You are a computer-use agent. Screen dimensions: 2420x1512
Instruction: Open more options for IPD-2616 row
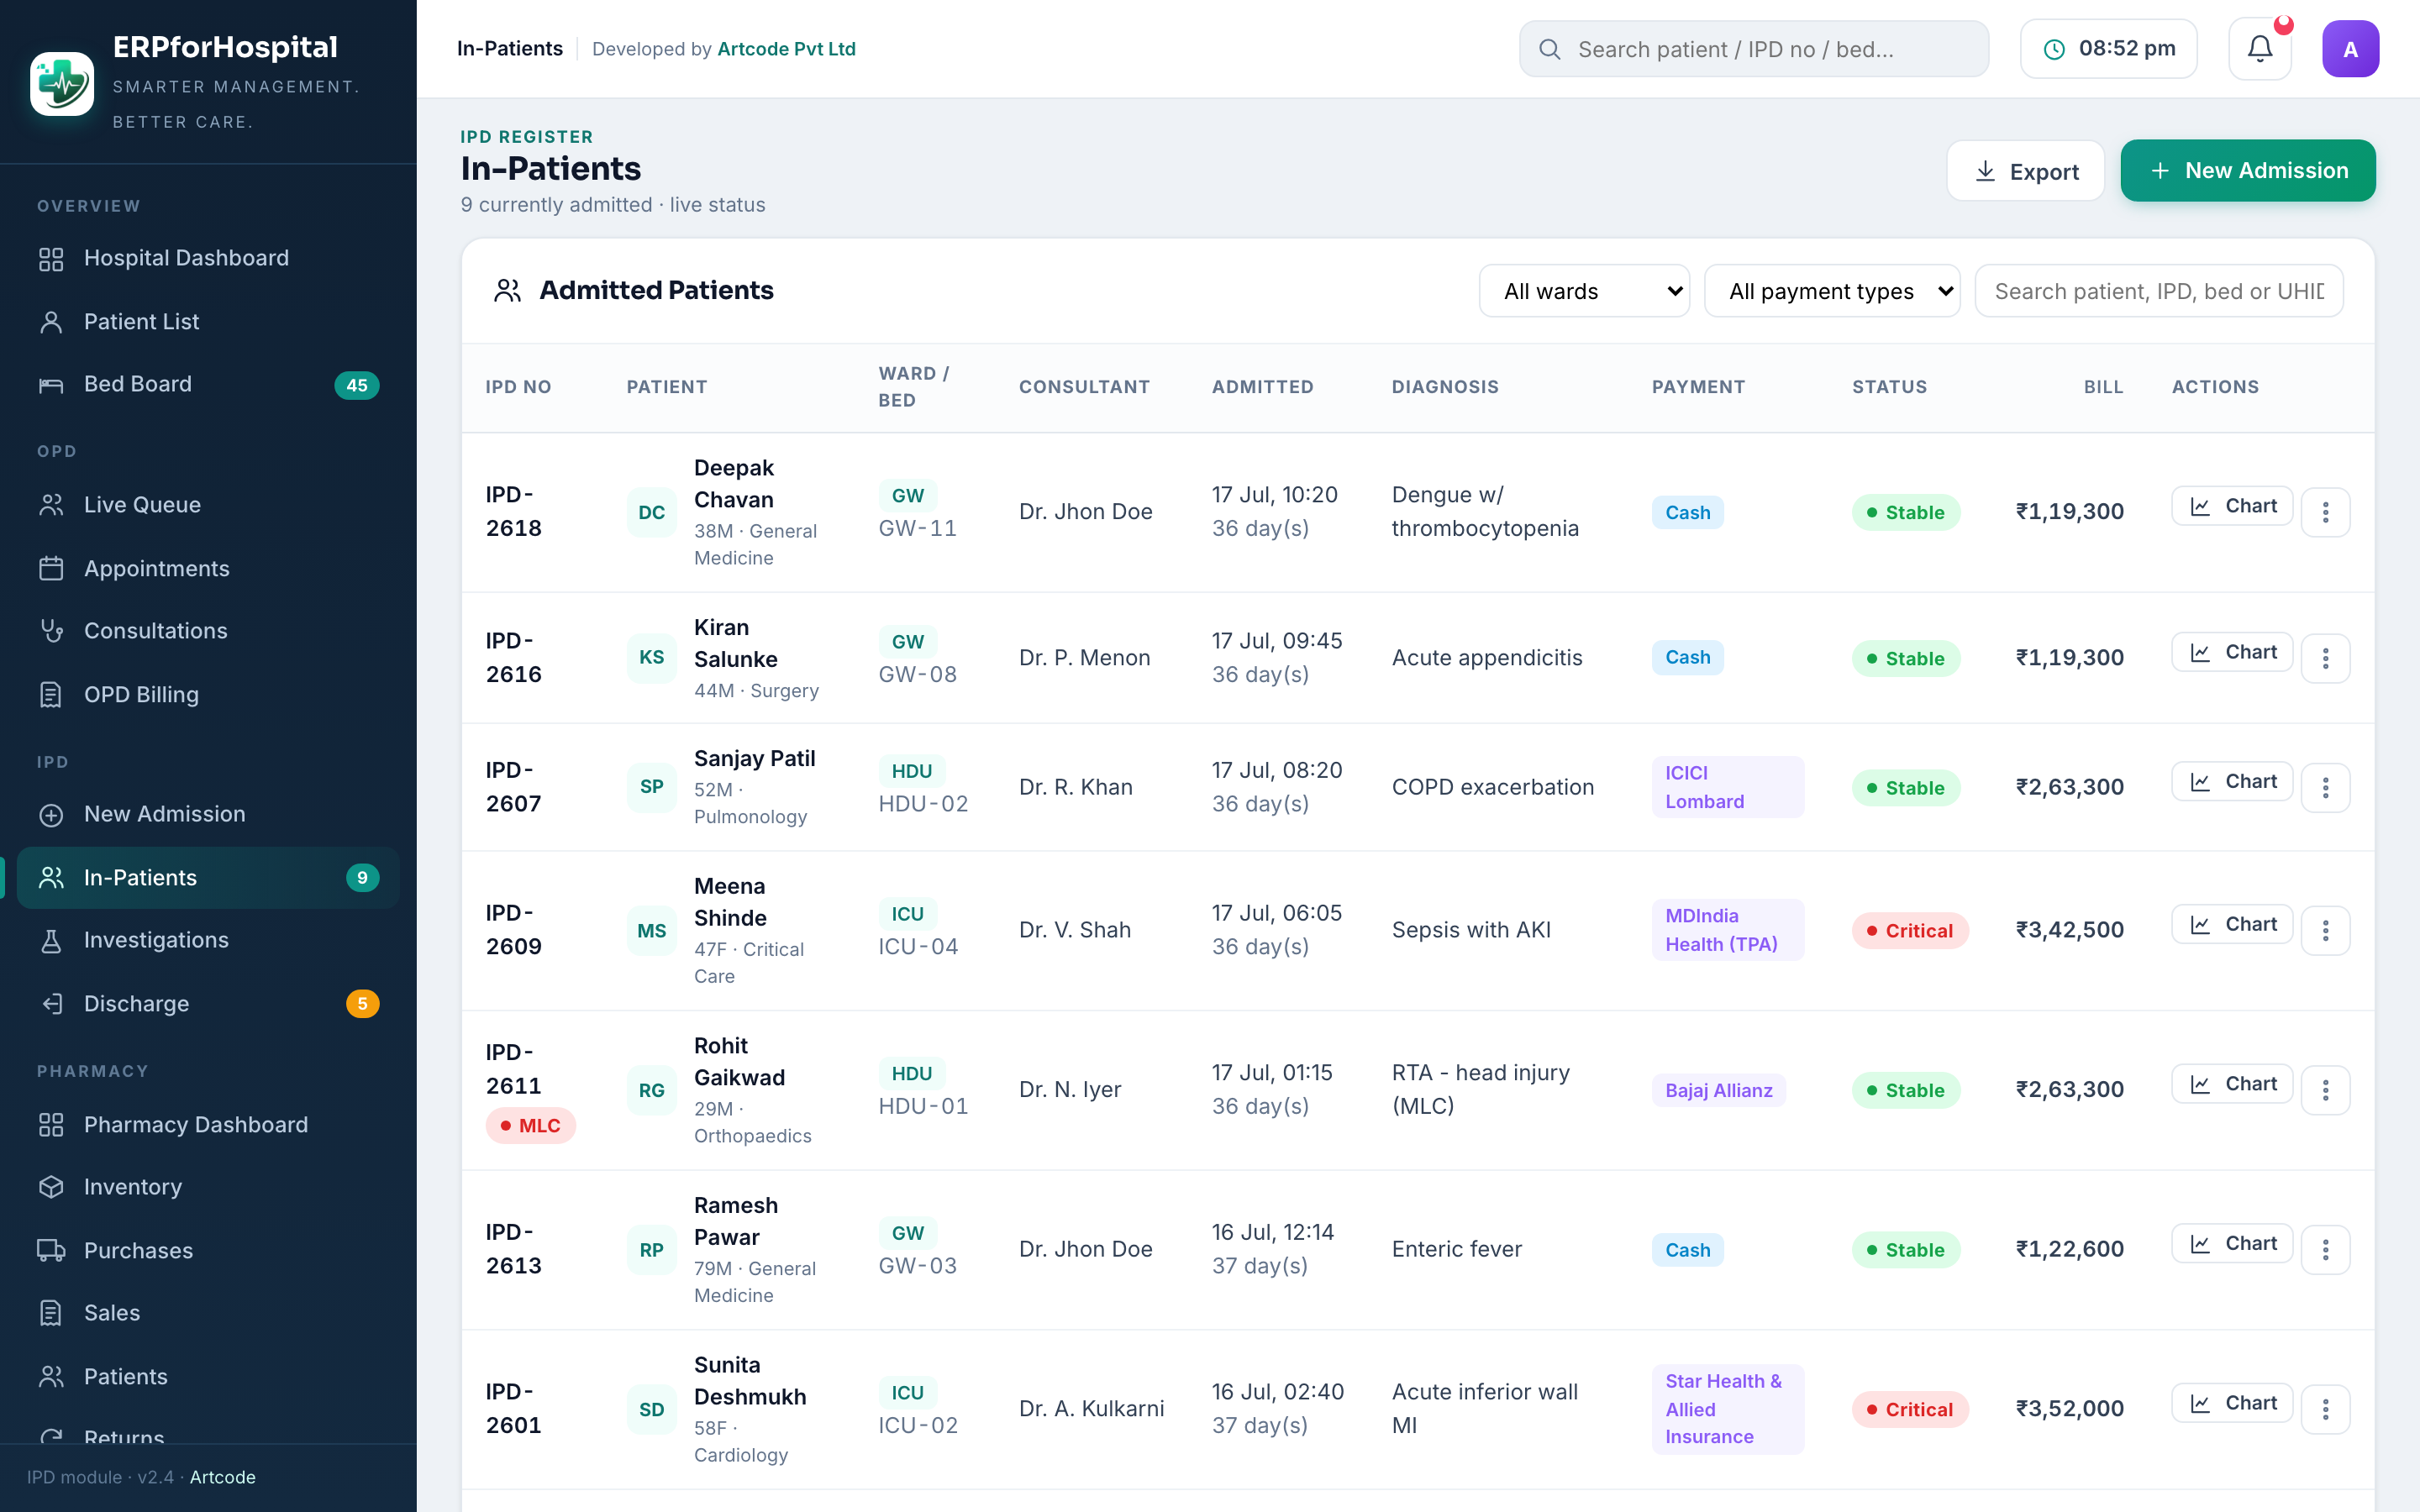tap(2325, 658)
